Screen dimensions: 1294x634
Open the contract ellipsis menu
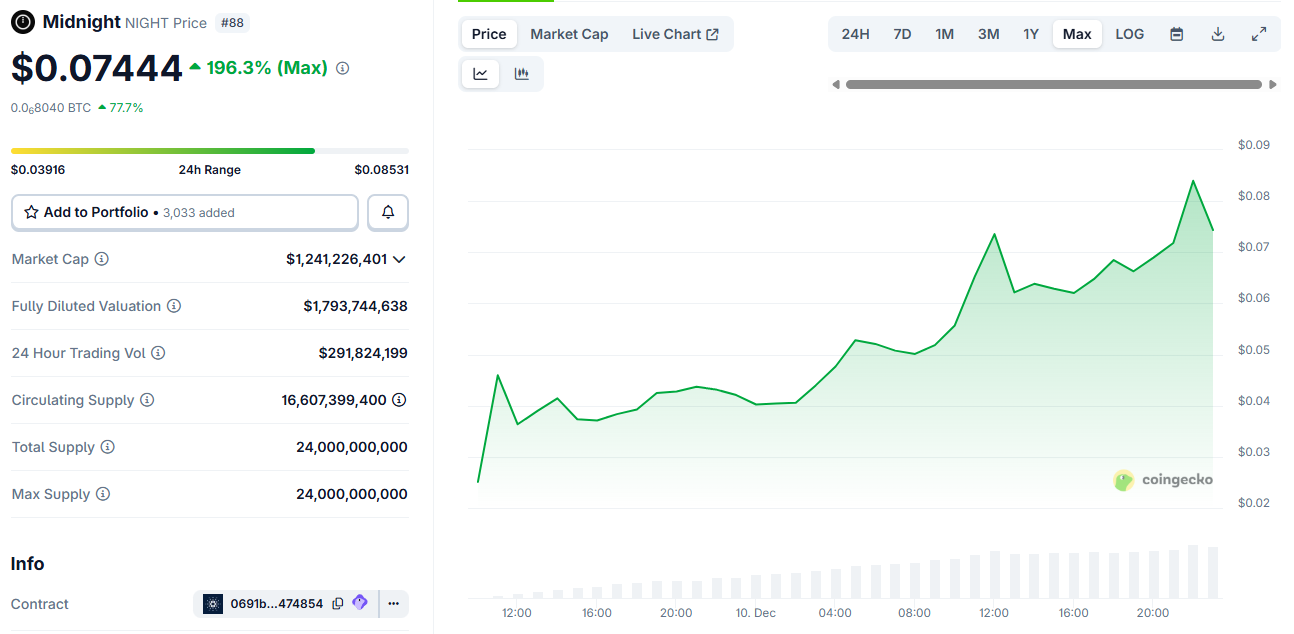click(393, 603)
